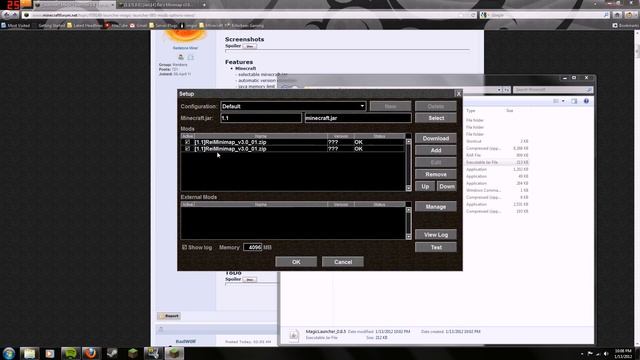Image resolution: width=640 pixels, height=360 pixels.
Task: Click taskbar volume speaker icon
Action: click(x=606, y=353)
